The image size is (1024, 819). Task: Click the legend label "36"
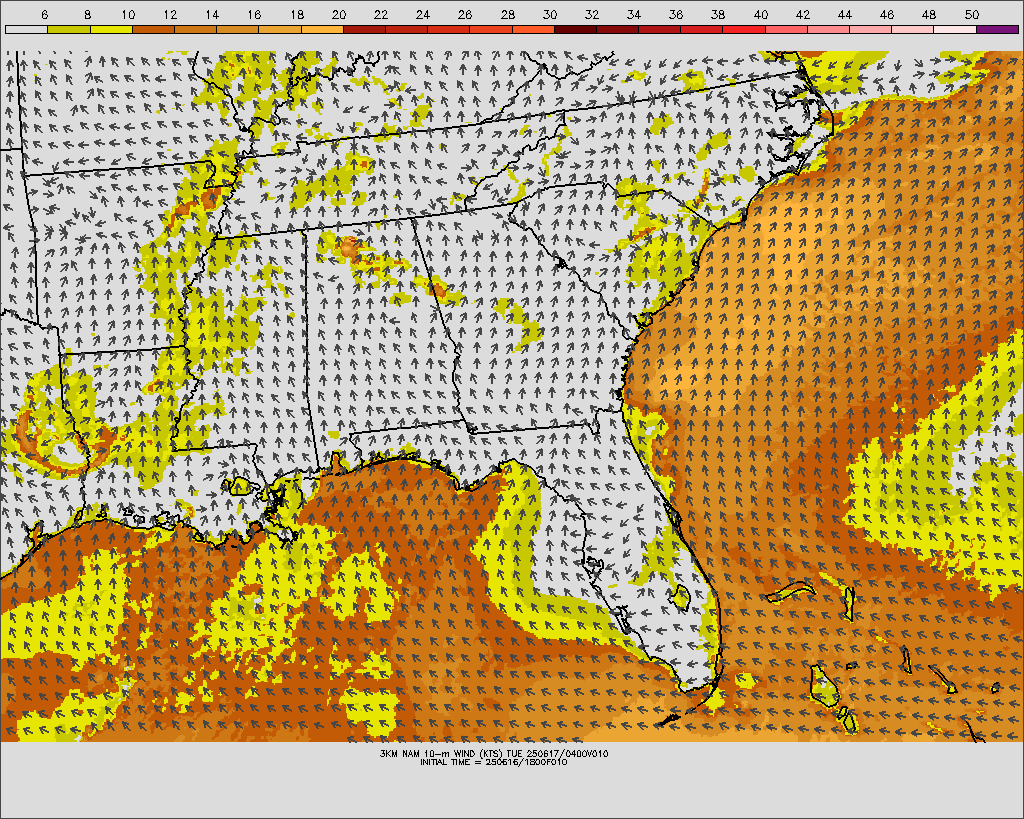point(676,14)
